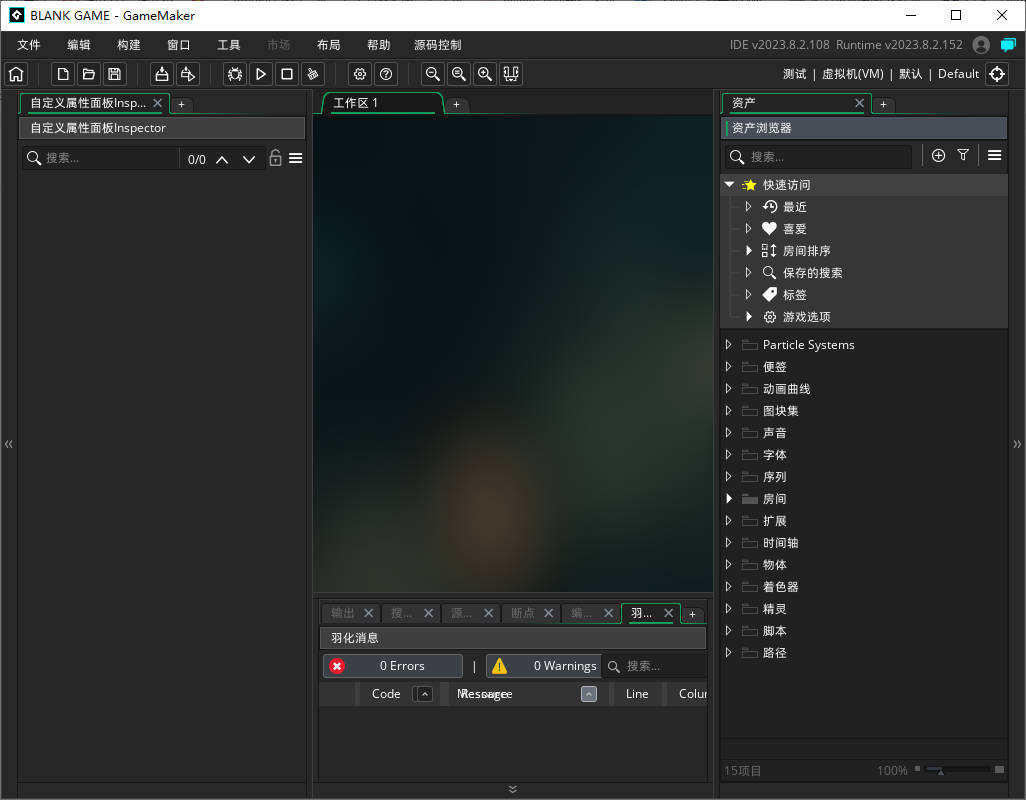
Task: Collapse the 快速访问 section
Action: pos(729,185)
